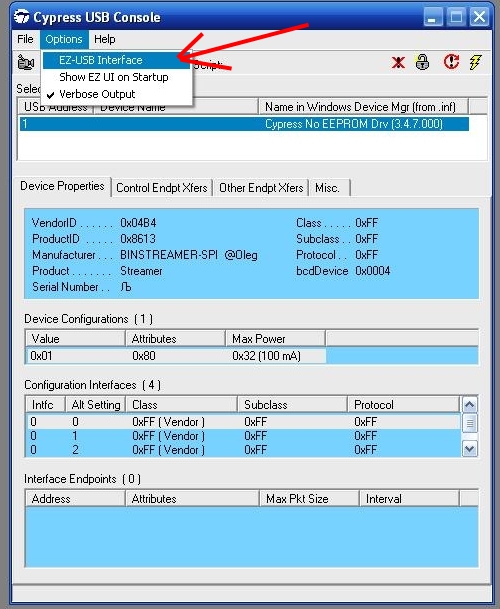The image size is (500, 609).
Task: Click 0x32 (100 mA) max power cell
Action: [x=267, y=356]
